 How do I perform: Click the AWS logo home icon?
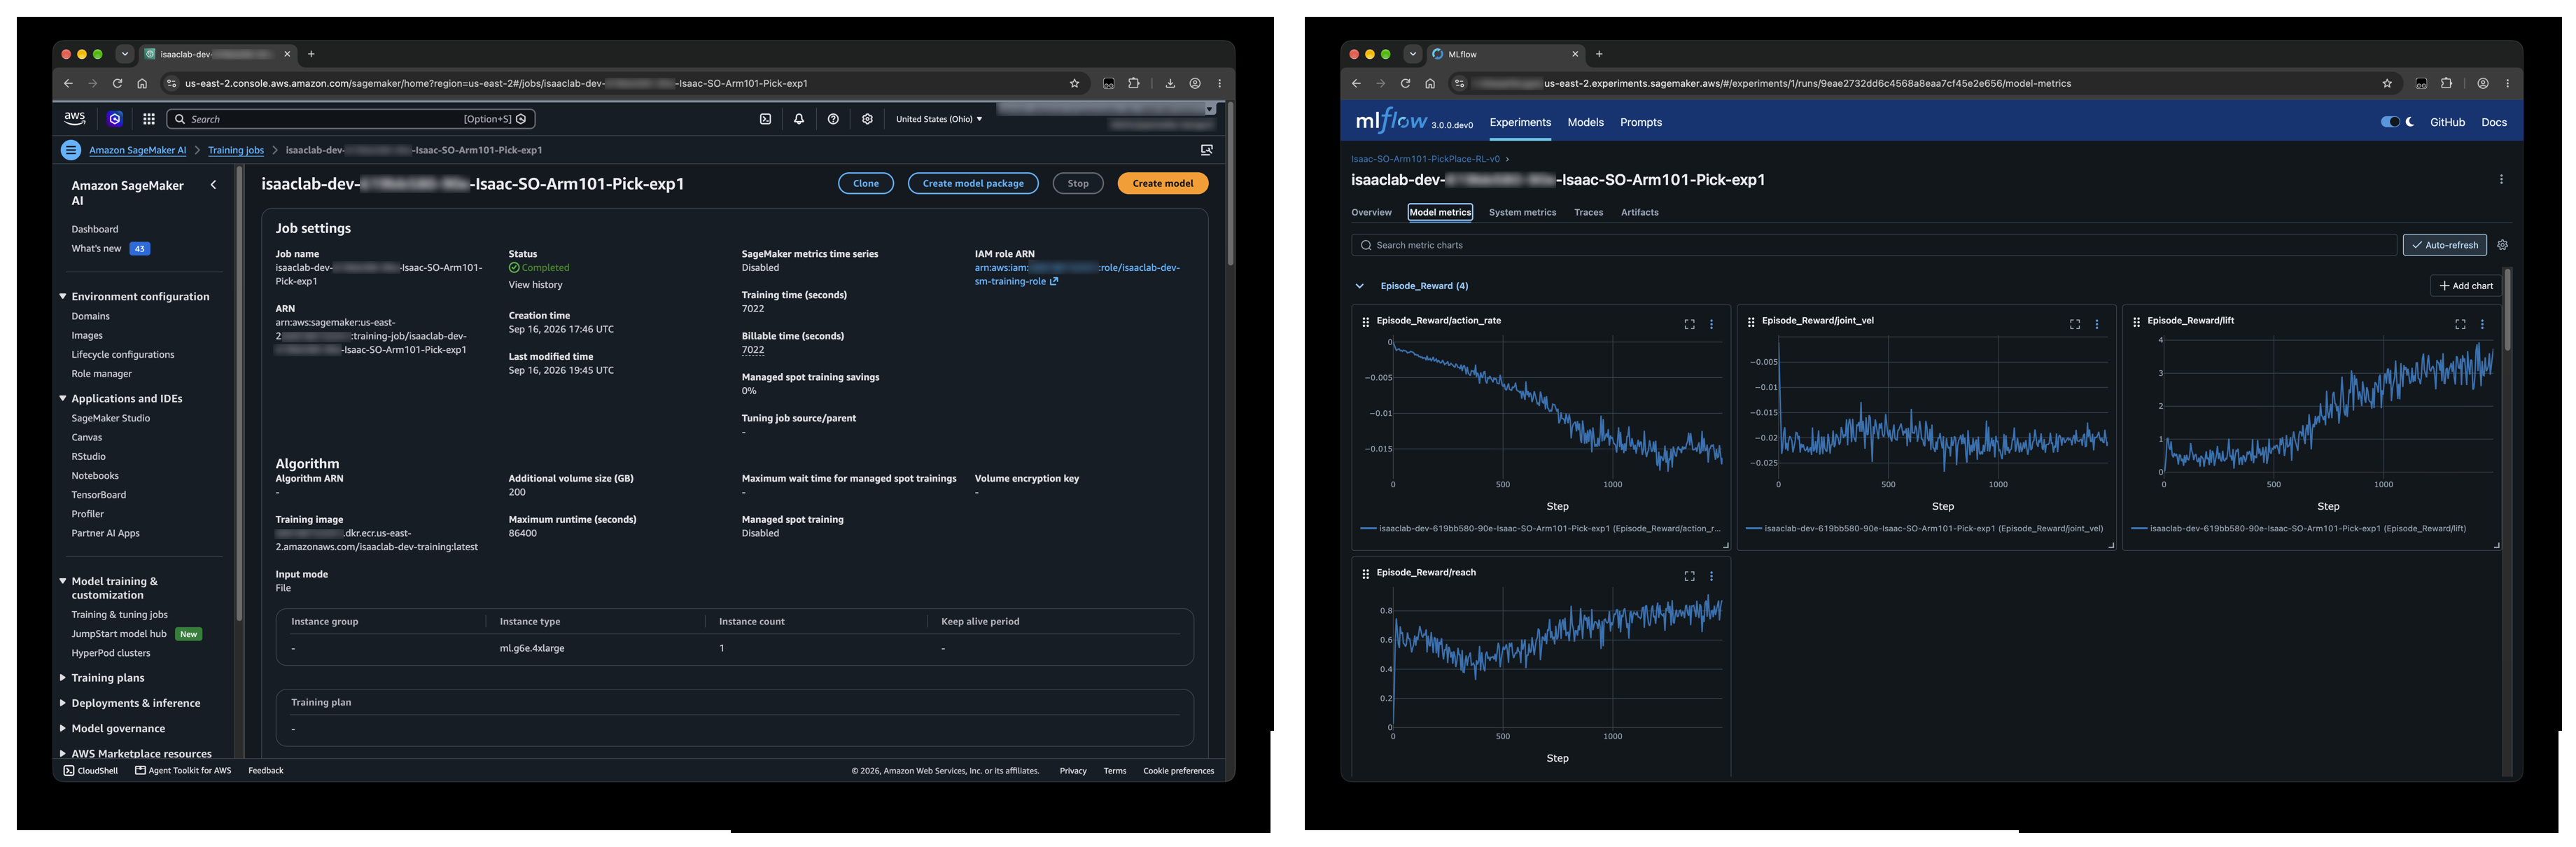75,118
